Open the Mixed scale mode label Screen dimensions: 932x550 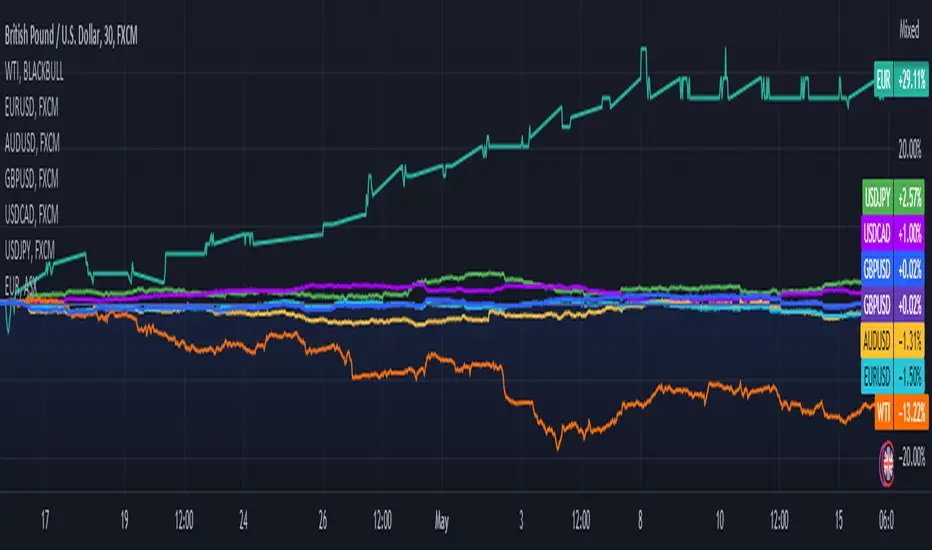[x=909, y=29]
